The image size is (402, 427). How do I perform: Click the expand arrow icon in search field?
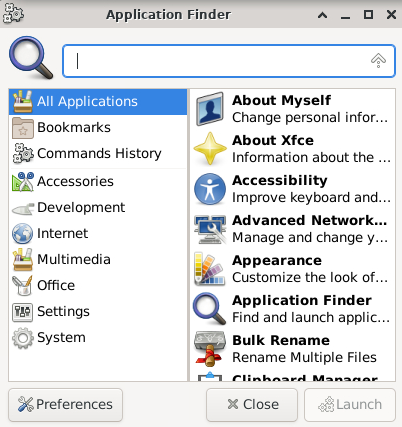coord(378,61)
